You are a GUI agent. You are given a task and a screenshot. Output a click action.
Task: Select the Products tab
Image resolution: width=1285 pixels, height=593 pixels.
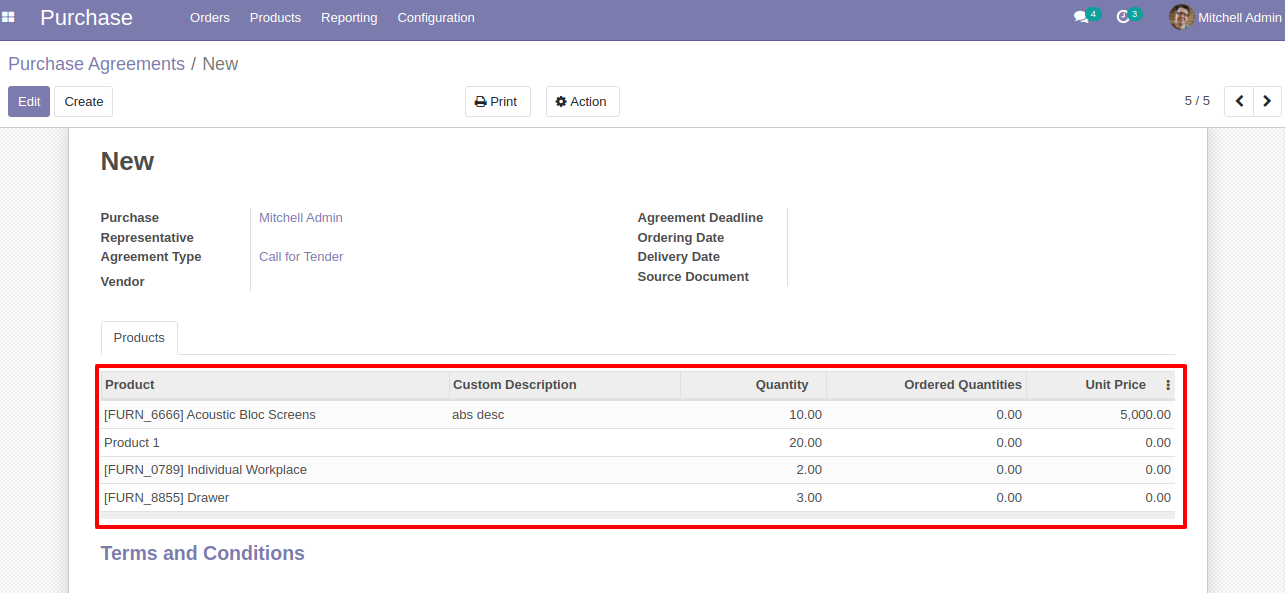[x=139, y=338]
